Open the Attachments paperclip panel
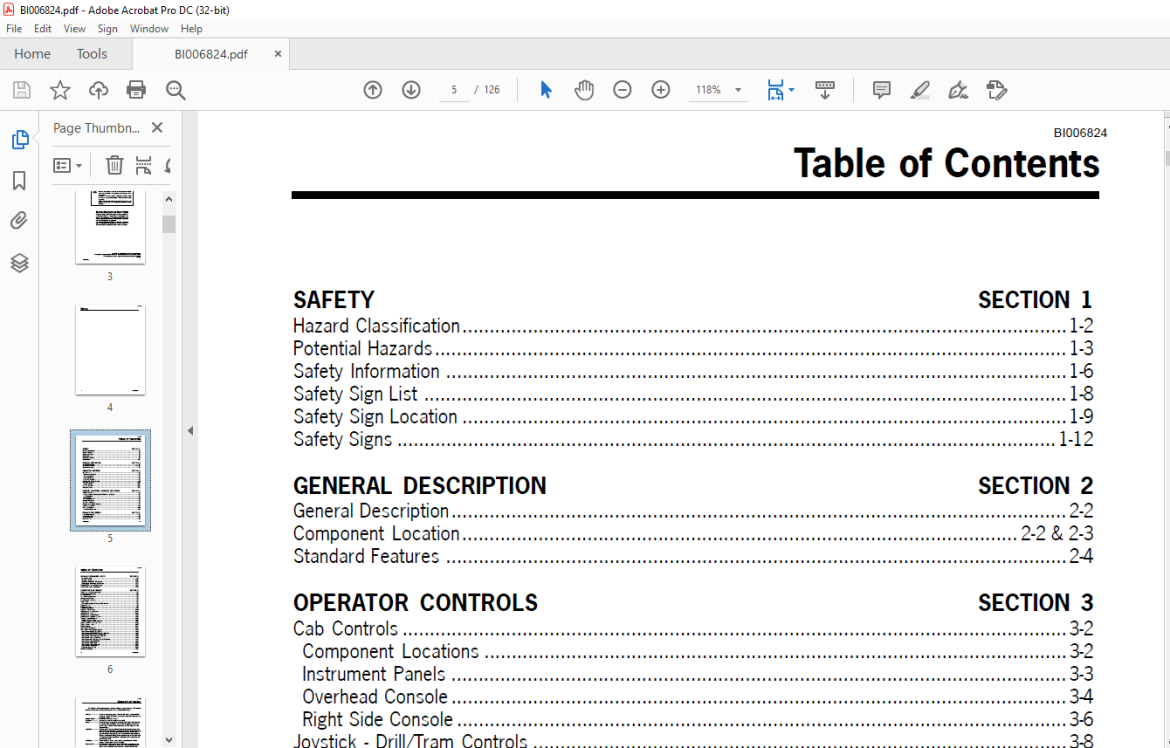 coord(19,221)
